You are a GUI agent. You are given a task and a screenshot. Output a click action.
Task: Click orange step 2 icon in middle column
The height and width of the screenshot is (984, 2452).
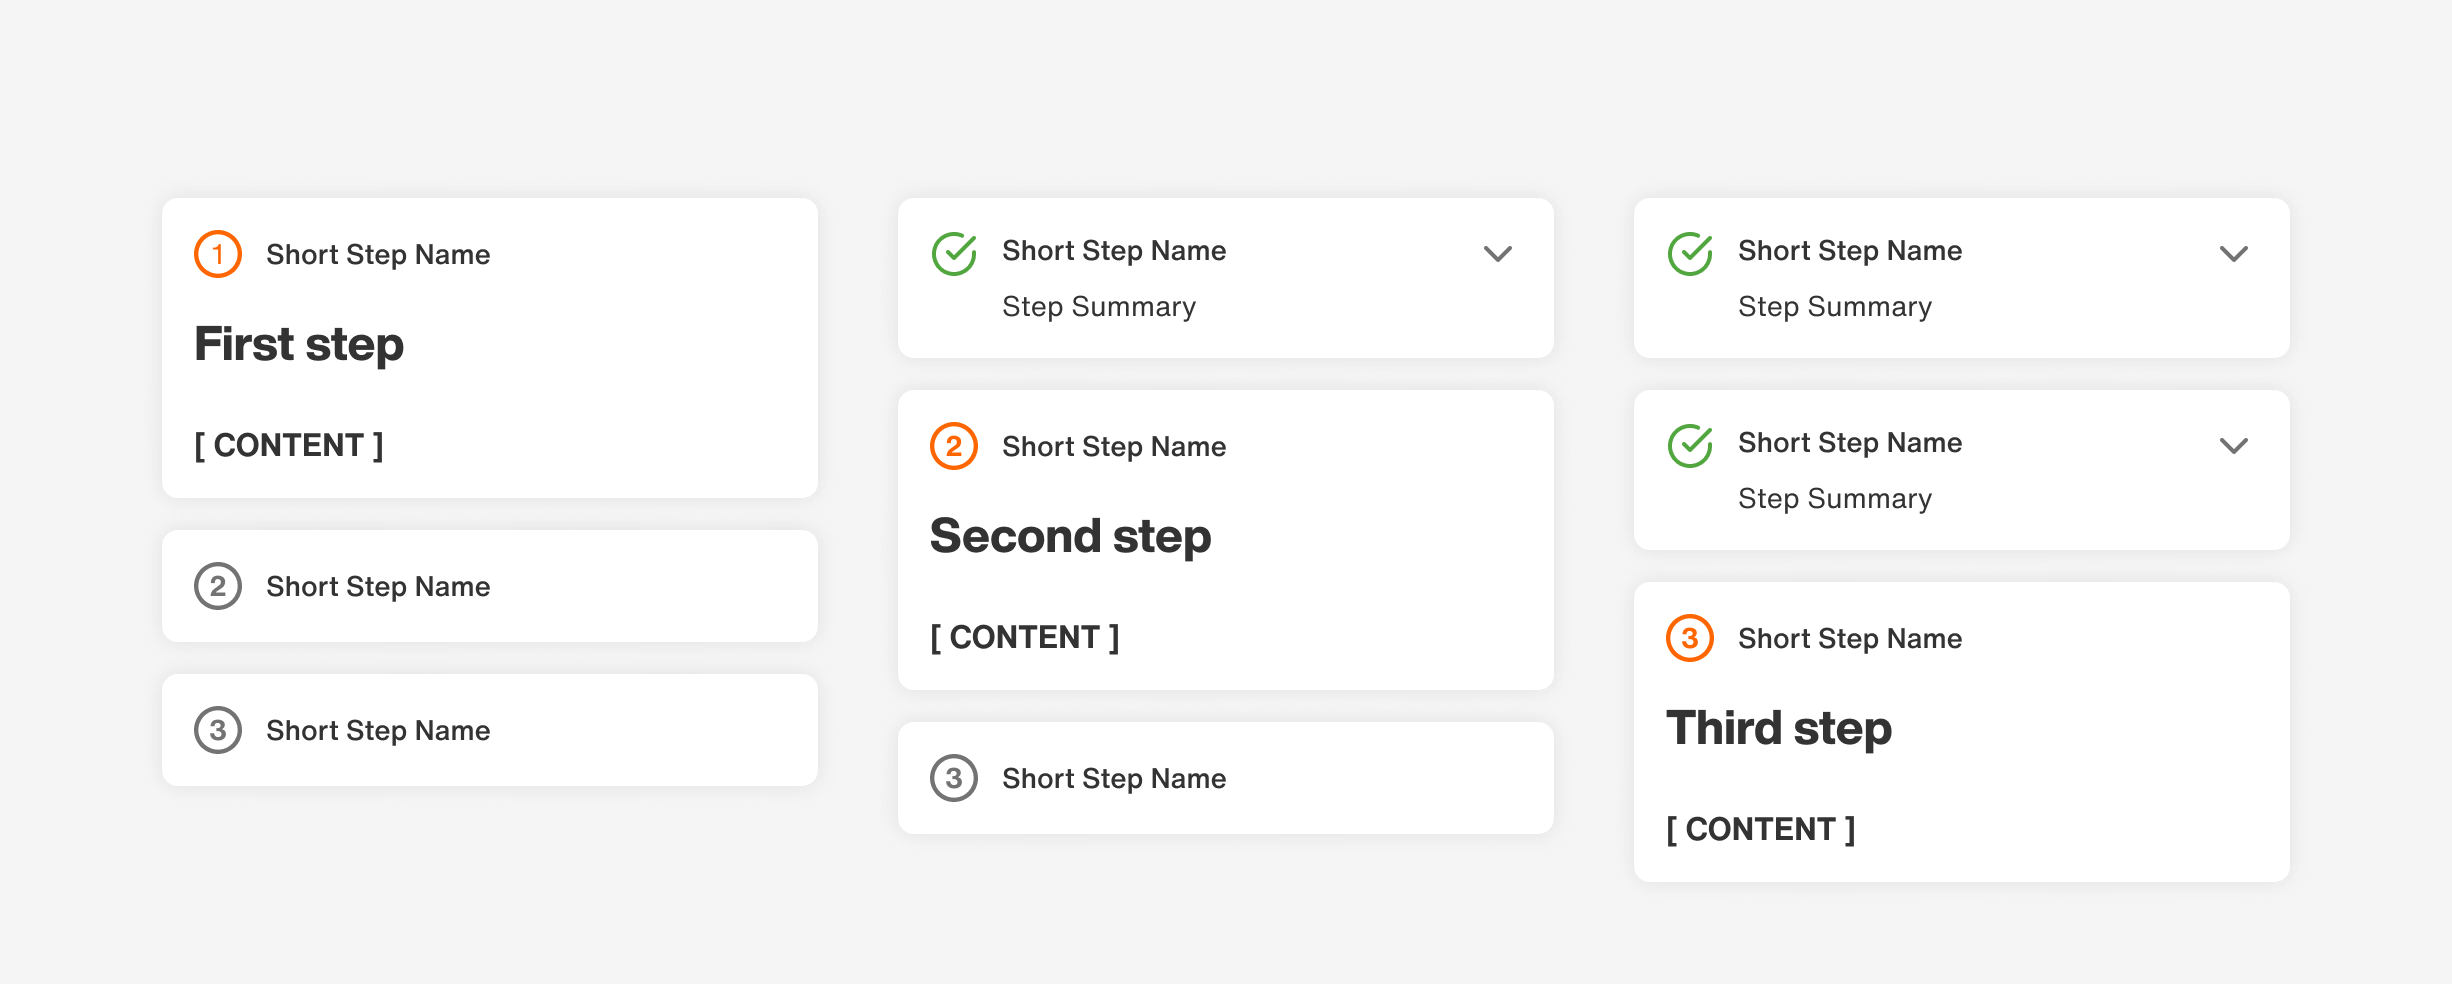(954, 446)
